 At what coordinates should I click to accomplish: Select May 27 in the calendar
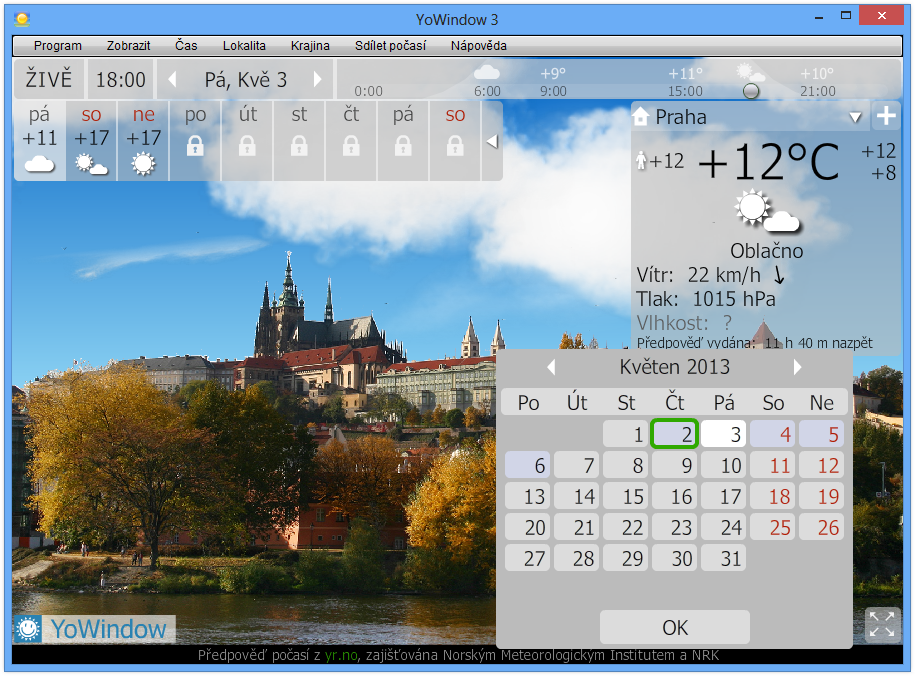coord(528,558)
